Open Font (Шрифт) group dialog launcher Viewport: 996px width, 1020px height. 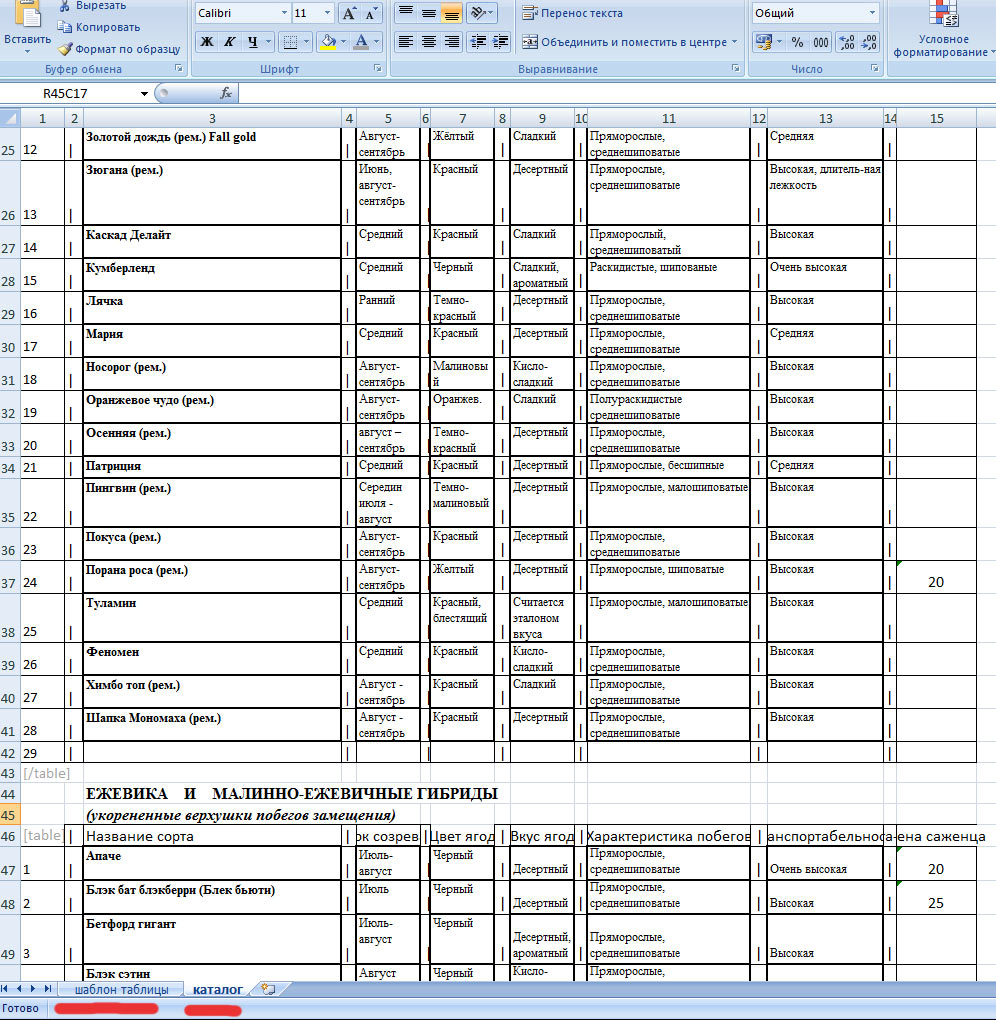[x=377, y=68]
